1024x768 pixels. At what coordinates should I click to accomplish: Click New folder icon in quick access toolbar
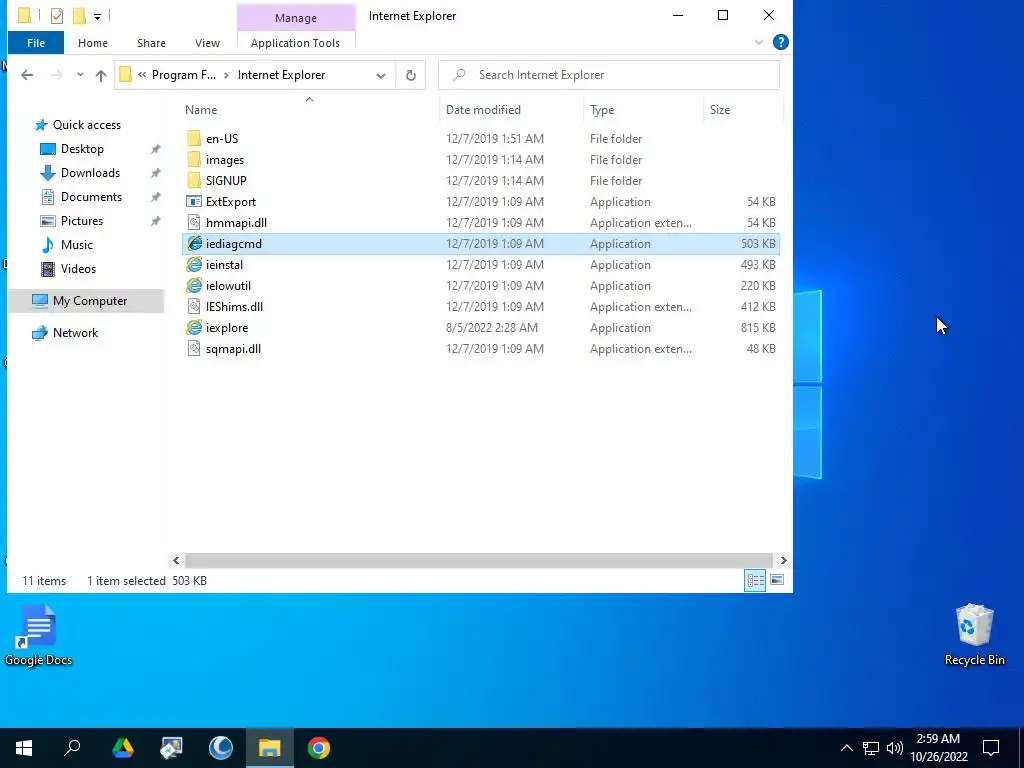coord(79,15)
